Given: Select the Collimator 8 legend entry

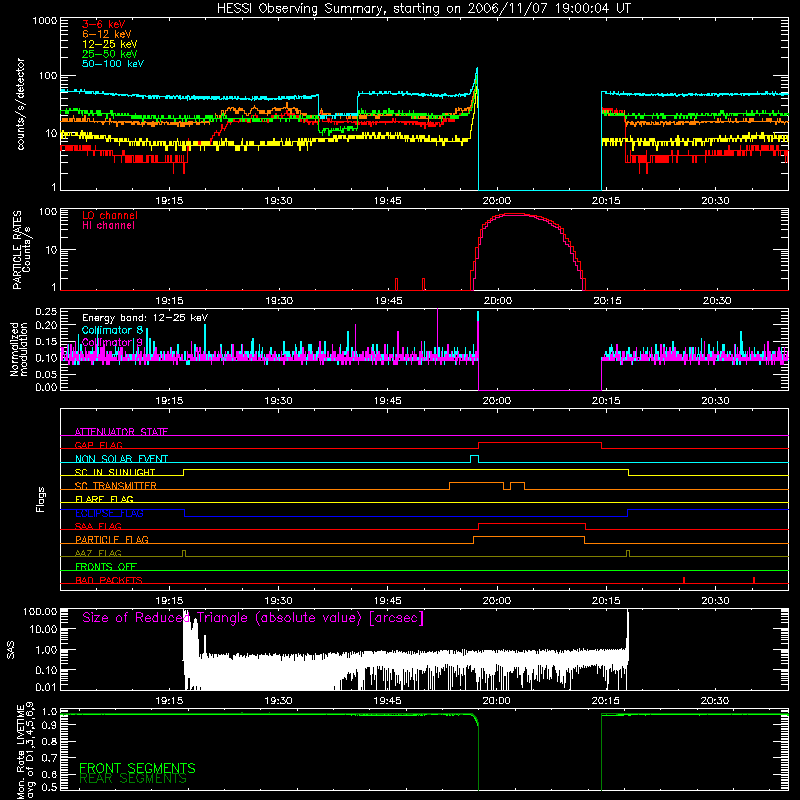Looking at the screenshot, I should (112, 330).
